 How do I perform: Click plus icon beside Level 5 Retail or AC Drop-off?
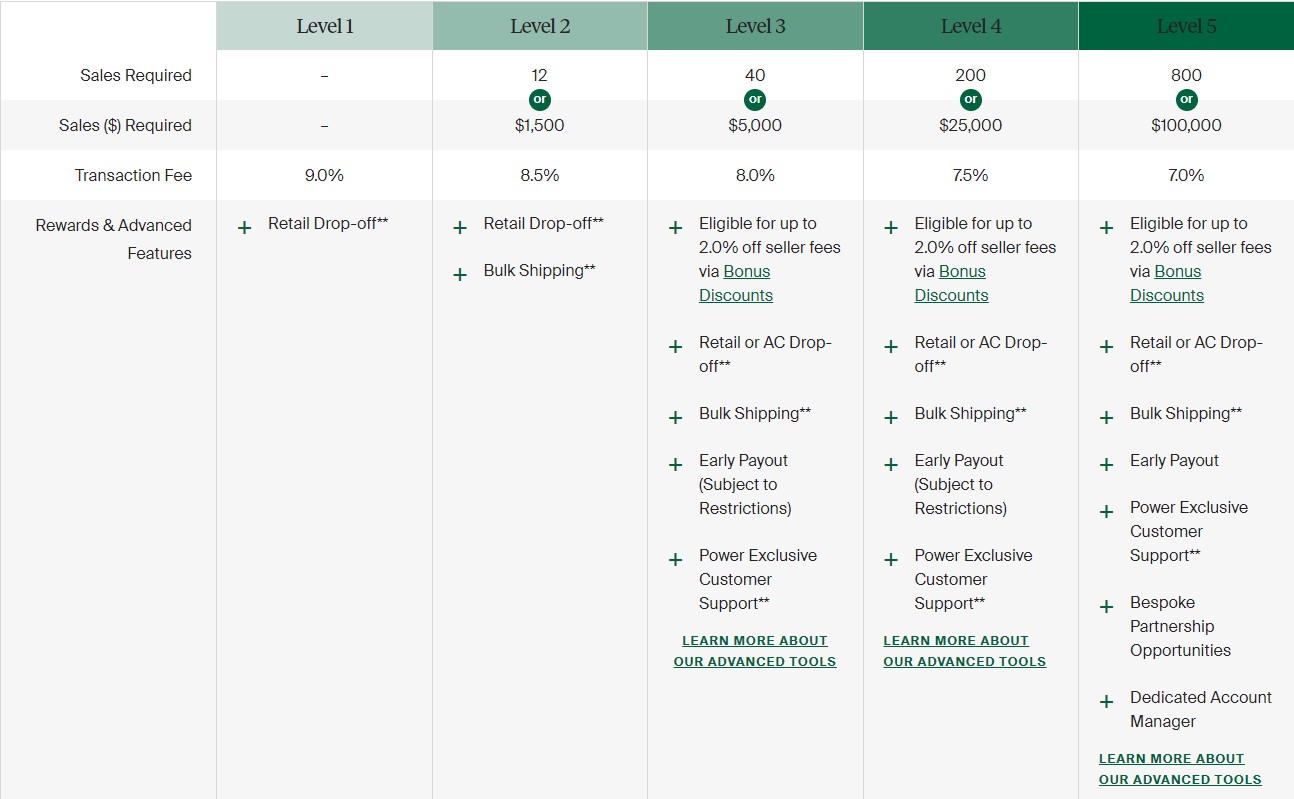[1106, 347]
